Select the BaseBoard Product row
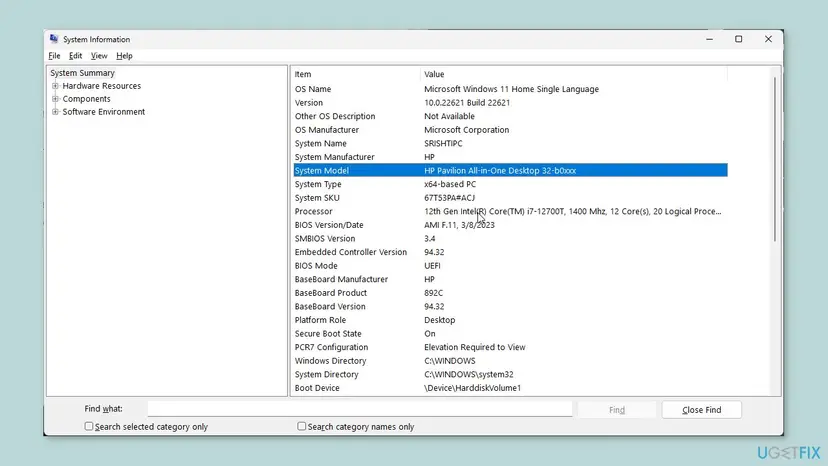The height and width of the screenshot is (466, 828). 510,293
